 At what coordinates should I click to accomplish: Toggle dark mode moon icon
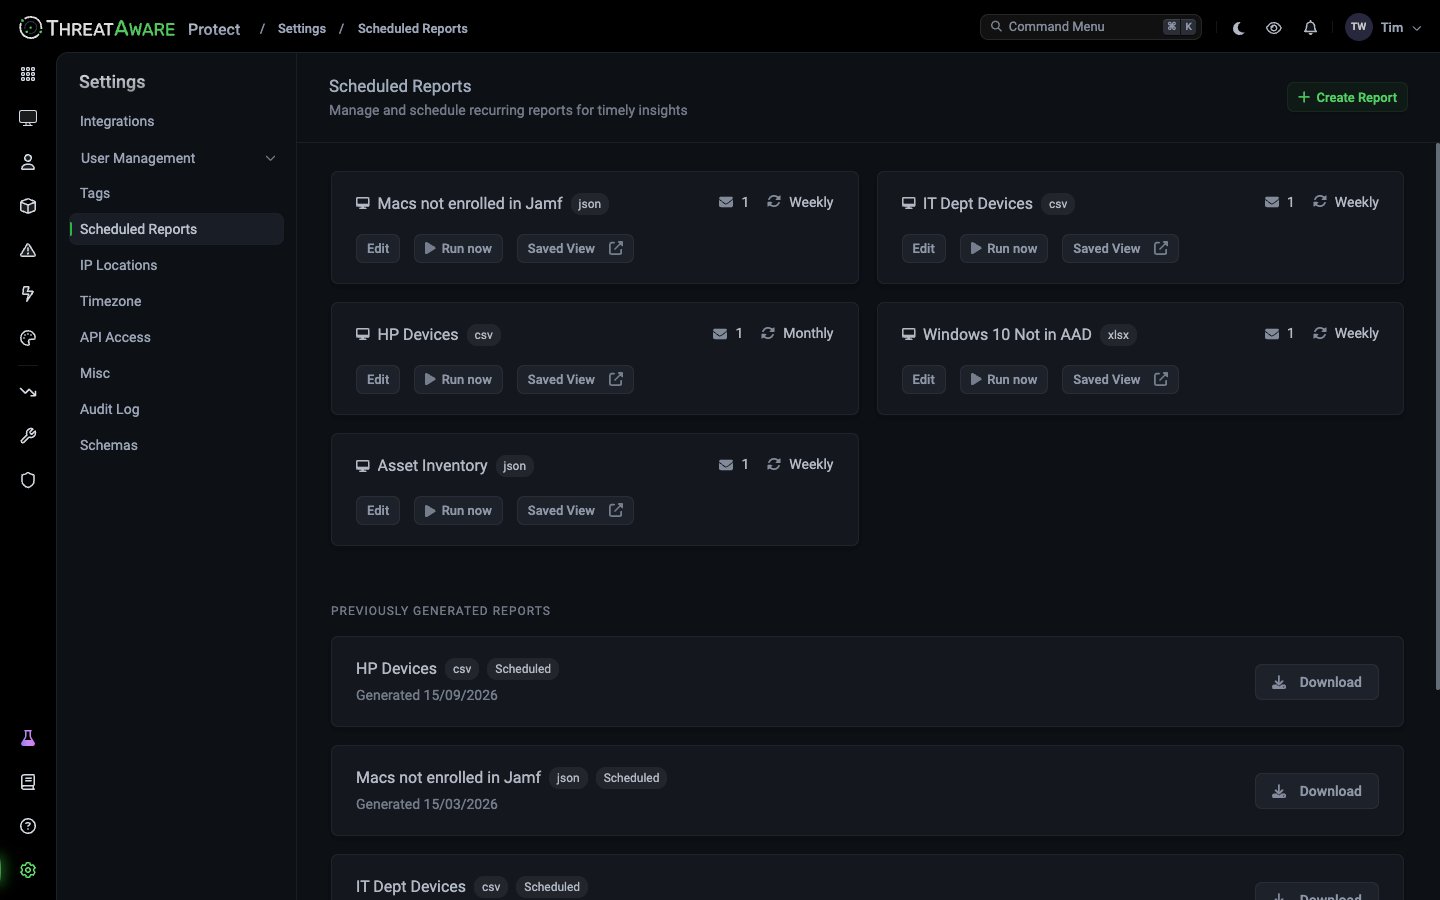1238,28
